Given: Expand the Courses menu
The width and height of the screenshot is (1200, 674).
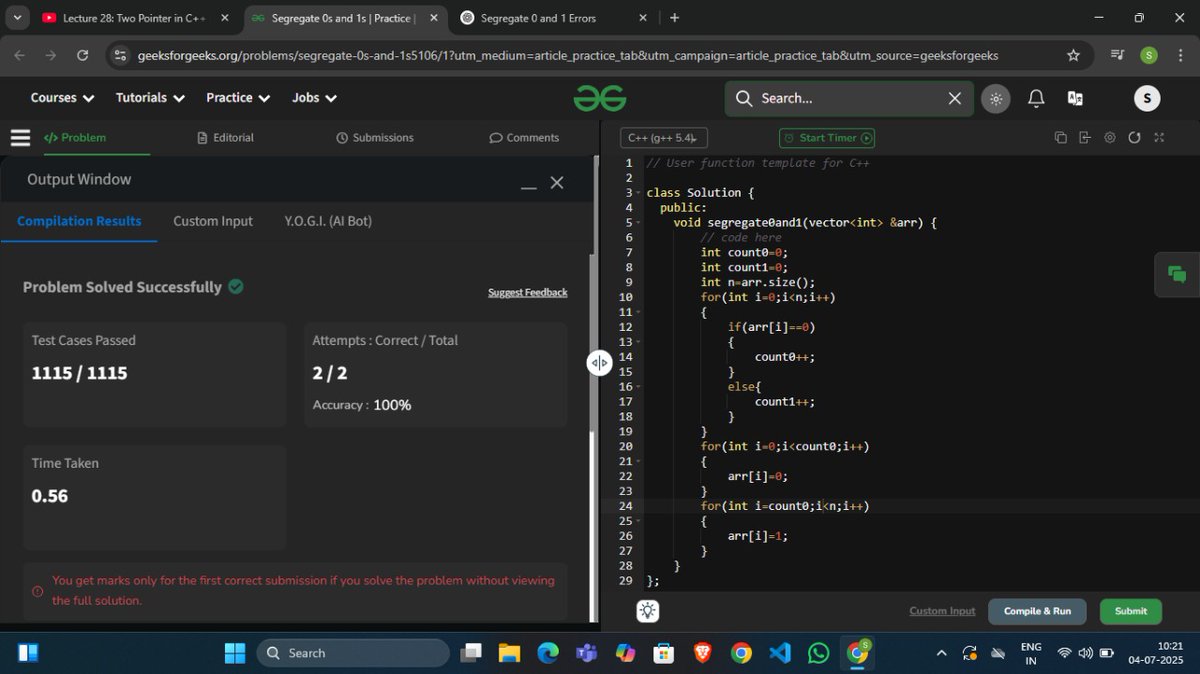Looking at the screenshot, I should pyautogui.click(x=62, y=98).
